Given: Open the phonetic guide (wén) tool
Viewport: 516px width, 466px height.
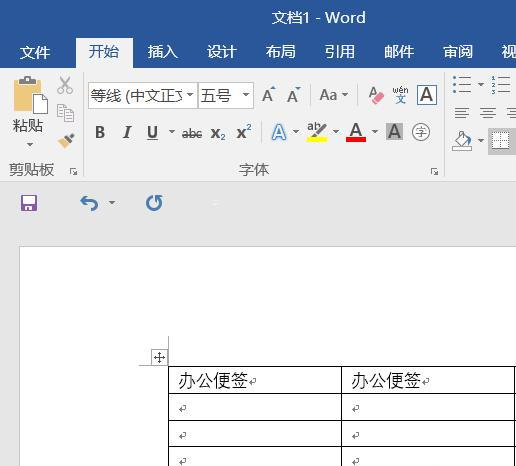Looking at the screenshot, I should tap(400, 95).
